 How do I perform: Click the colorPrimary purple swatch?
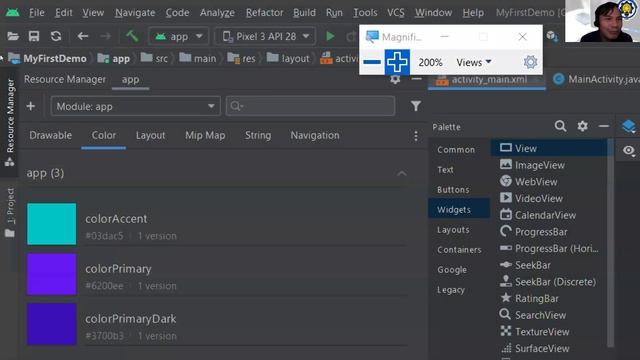(x=51, y=274)
